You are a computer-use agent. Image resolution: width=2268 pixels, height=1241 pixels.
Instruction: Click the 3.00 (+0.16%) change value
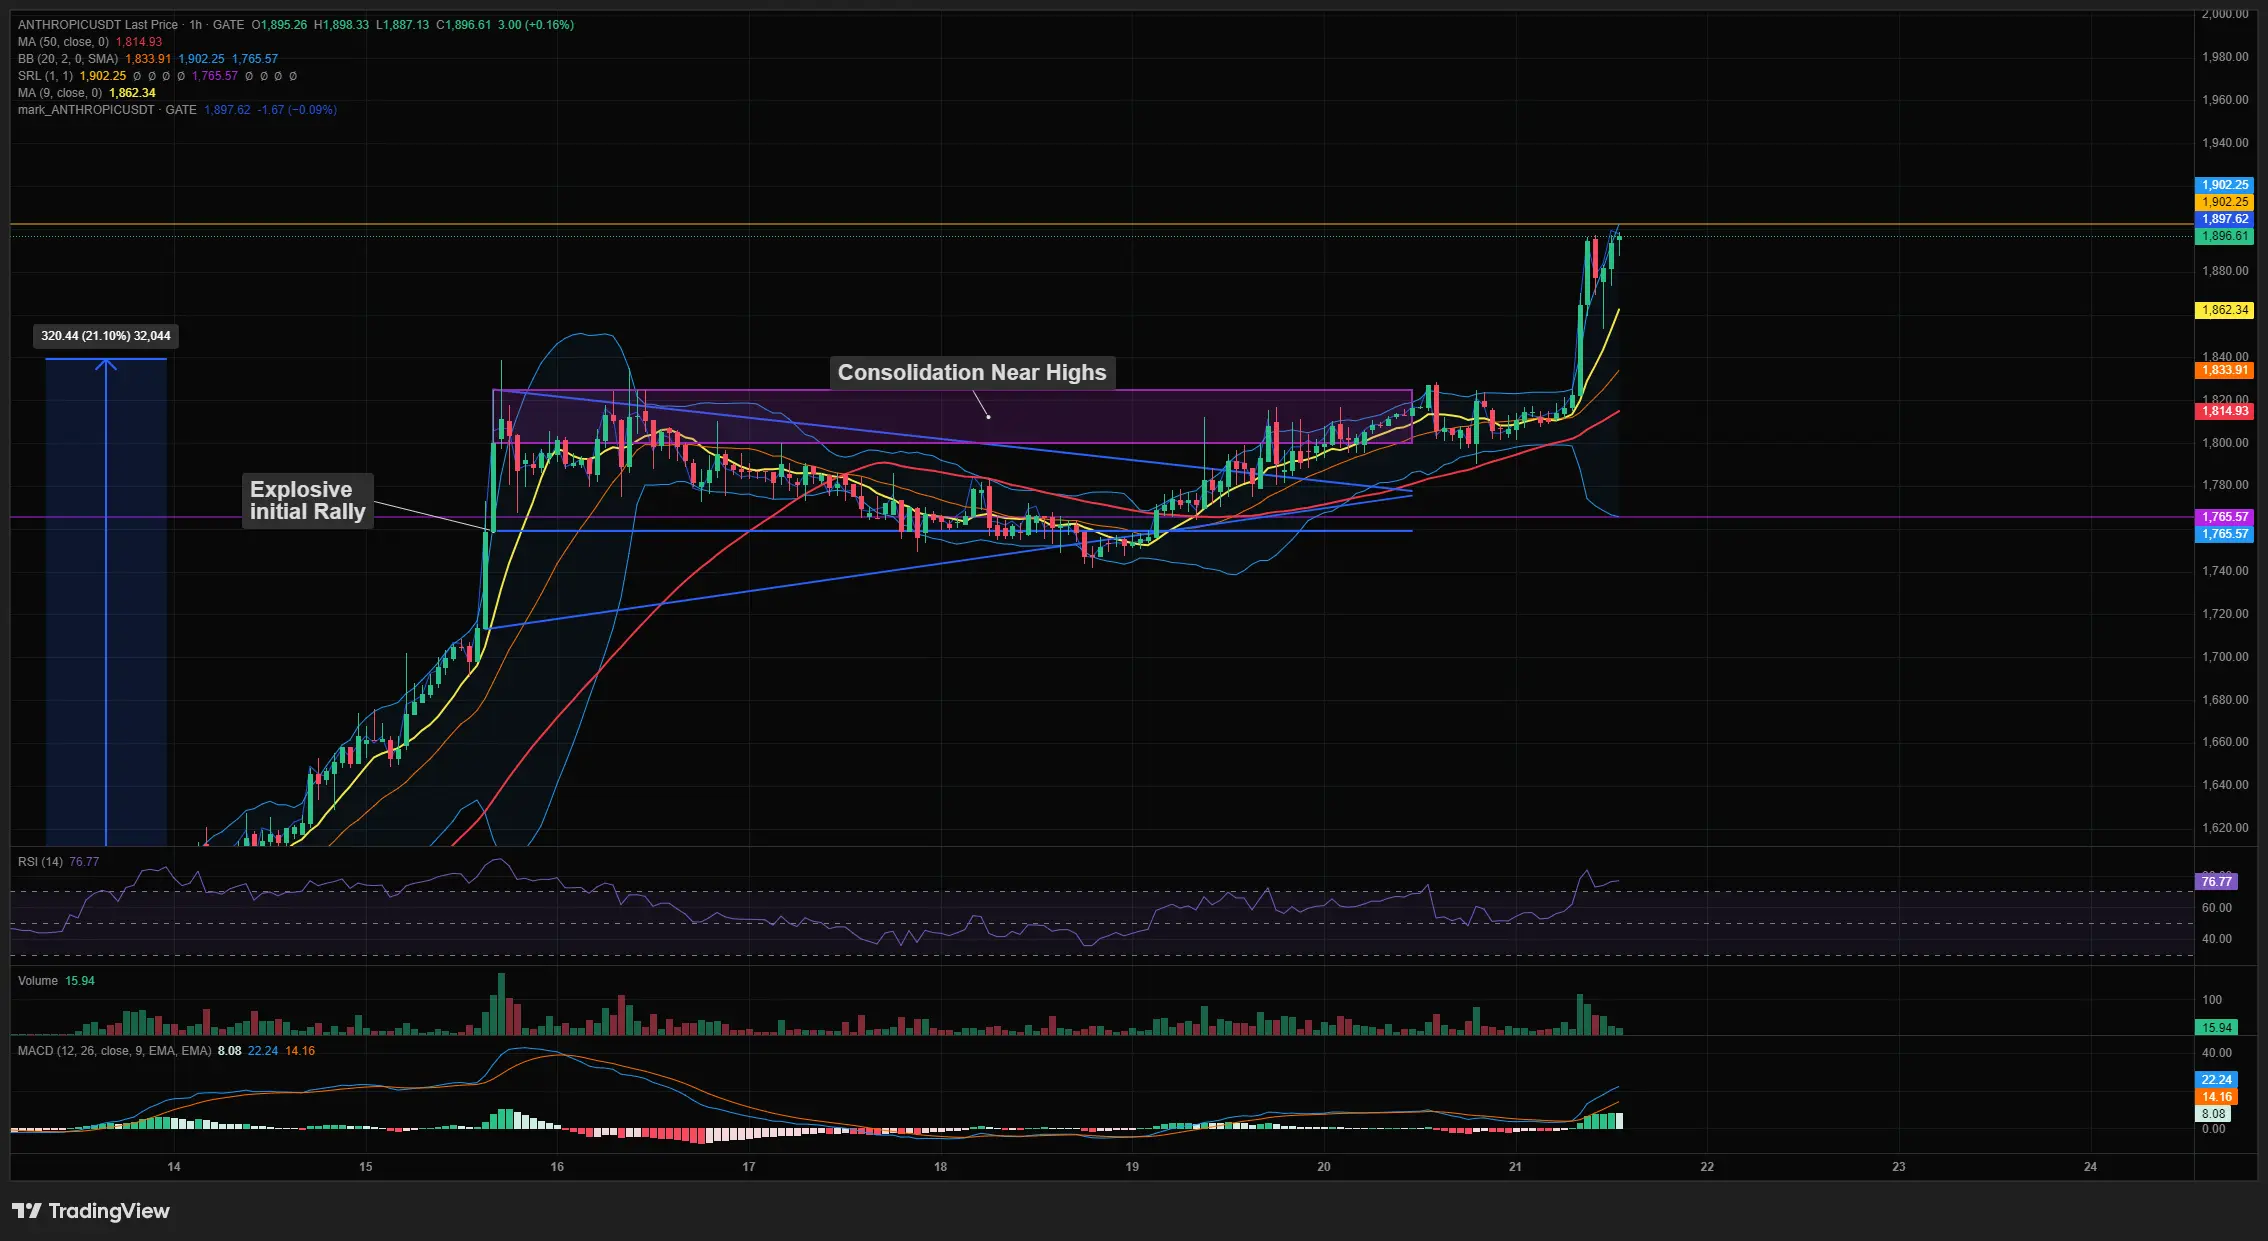(x=536, y=25)
